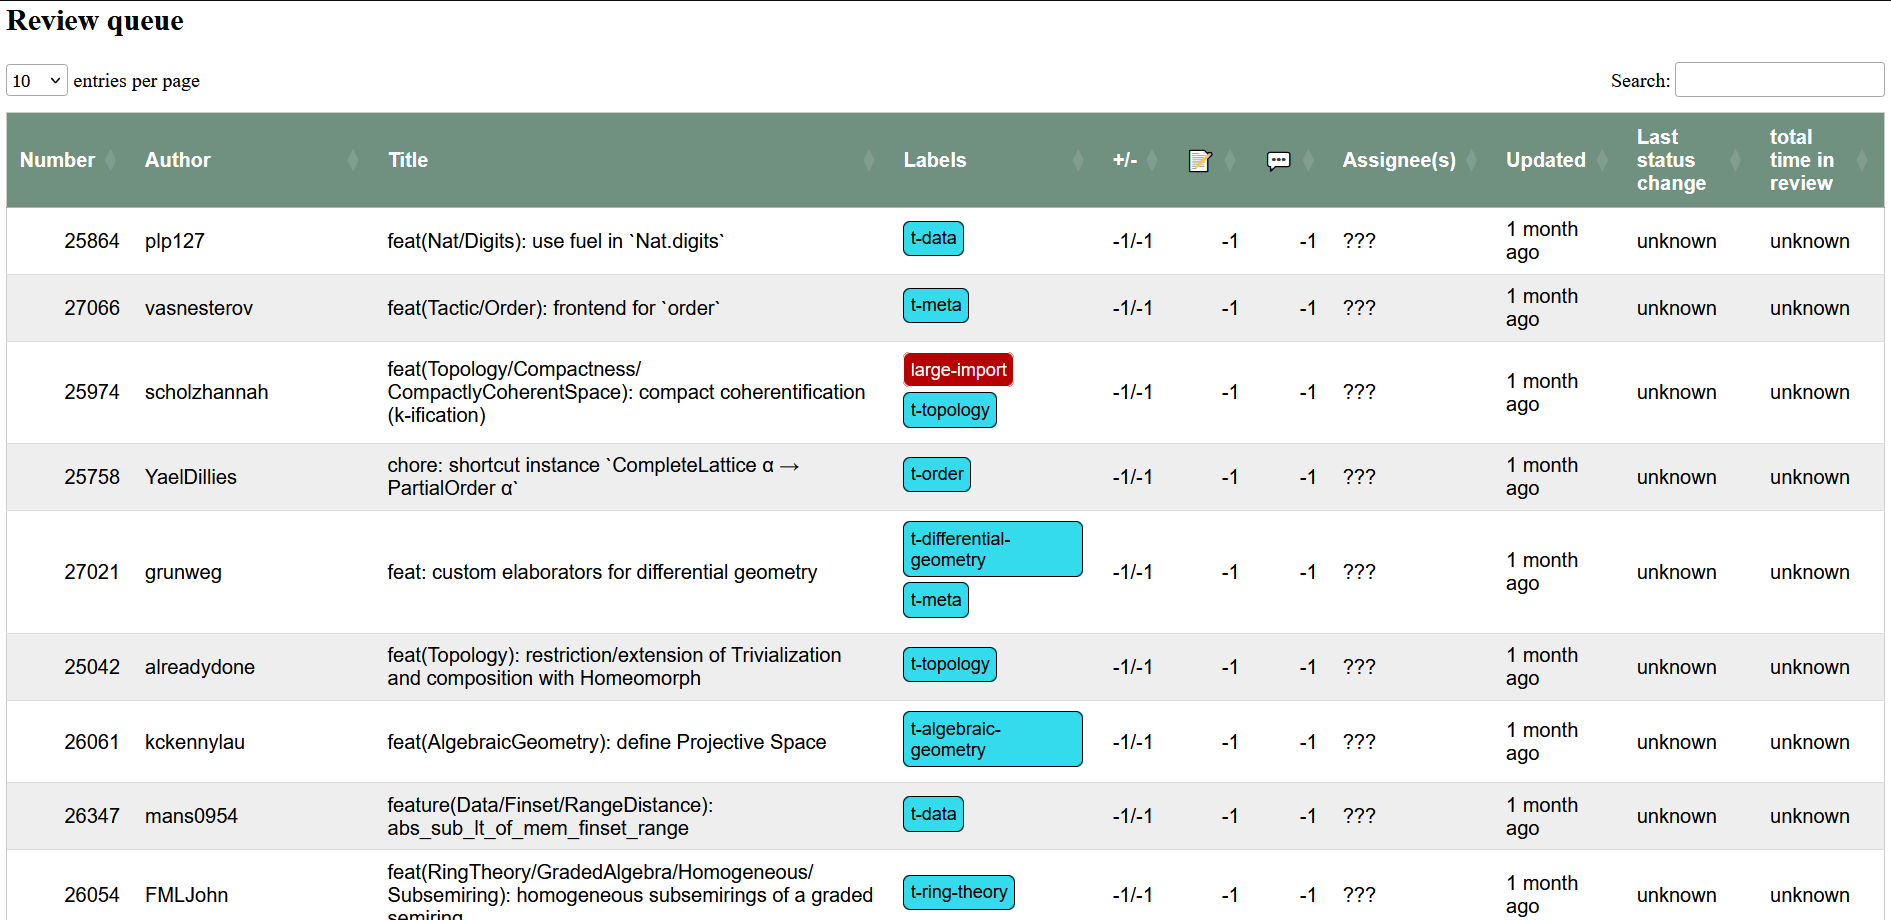Sort by the notepad icon column
1891x920 pixels.
(x=1199, y=160)
